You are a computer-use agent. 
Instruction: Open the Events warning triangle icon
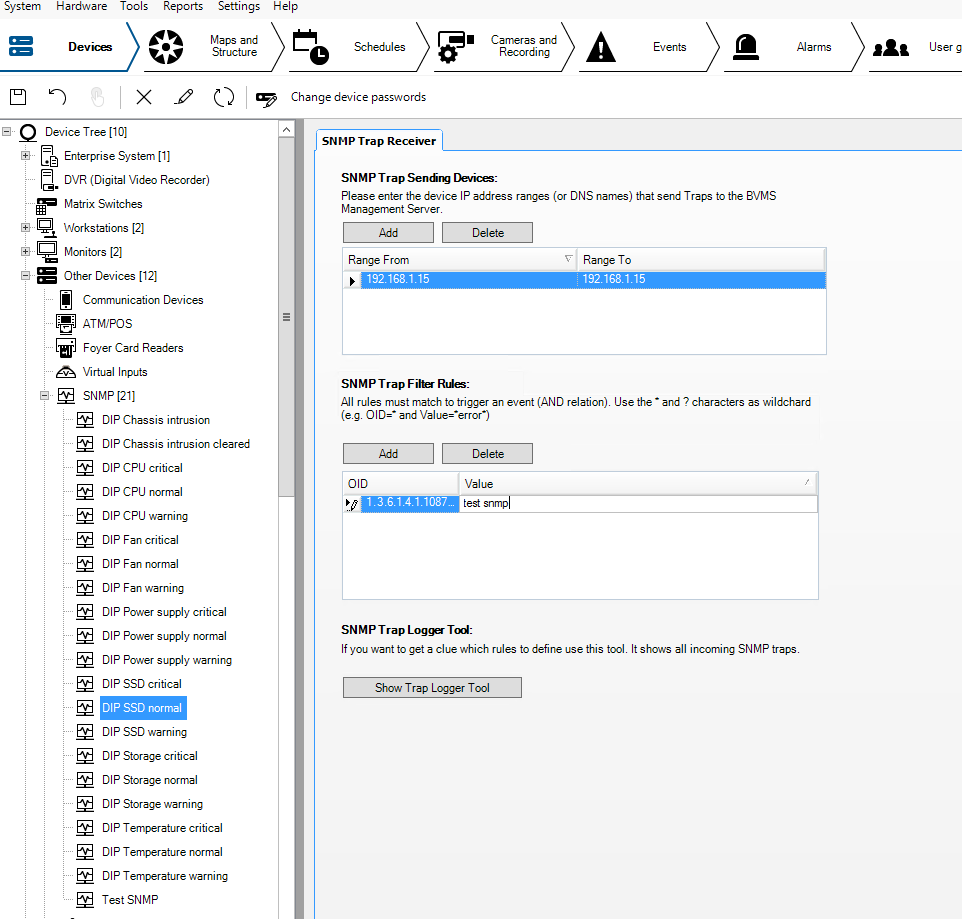[x=600, y=47]
